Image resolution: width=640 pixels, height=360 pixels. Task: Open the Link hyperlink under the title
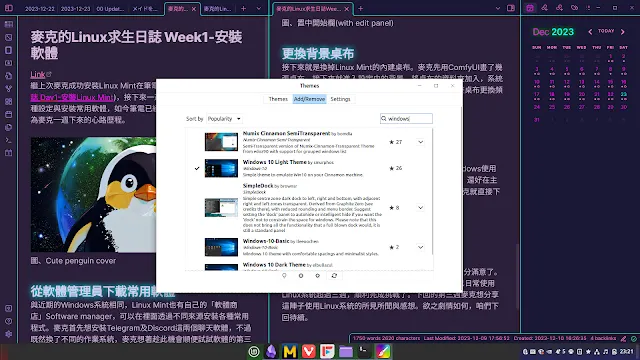pyautogui.click(x=38, y=74)
